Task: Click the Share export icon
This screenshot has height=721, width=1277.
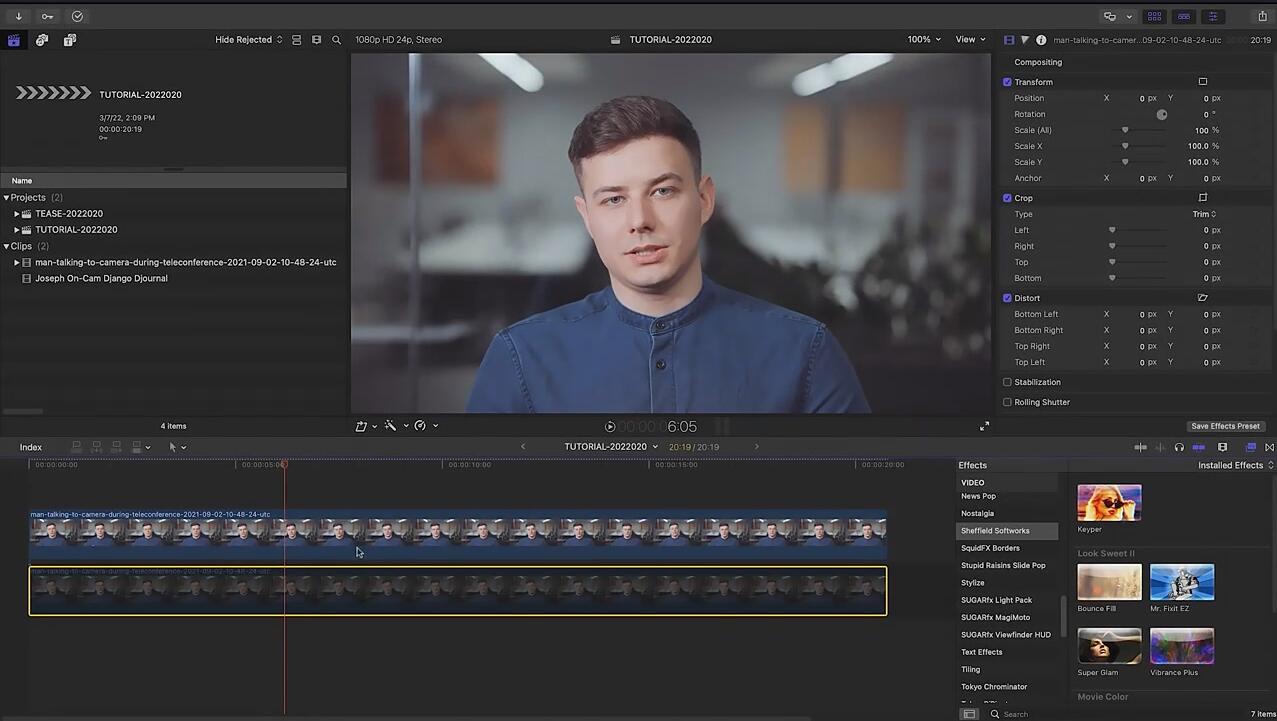Action: click(1263, 16)
